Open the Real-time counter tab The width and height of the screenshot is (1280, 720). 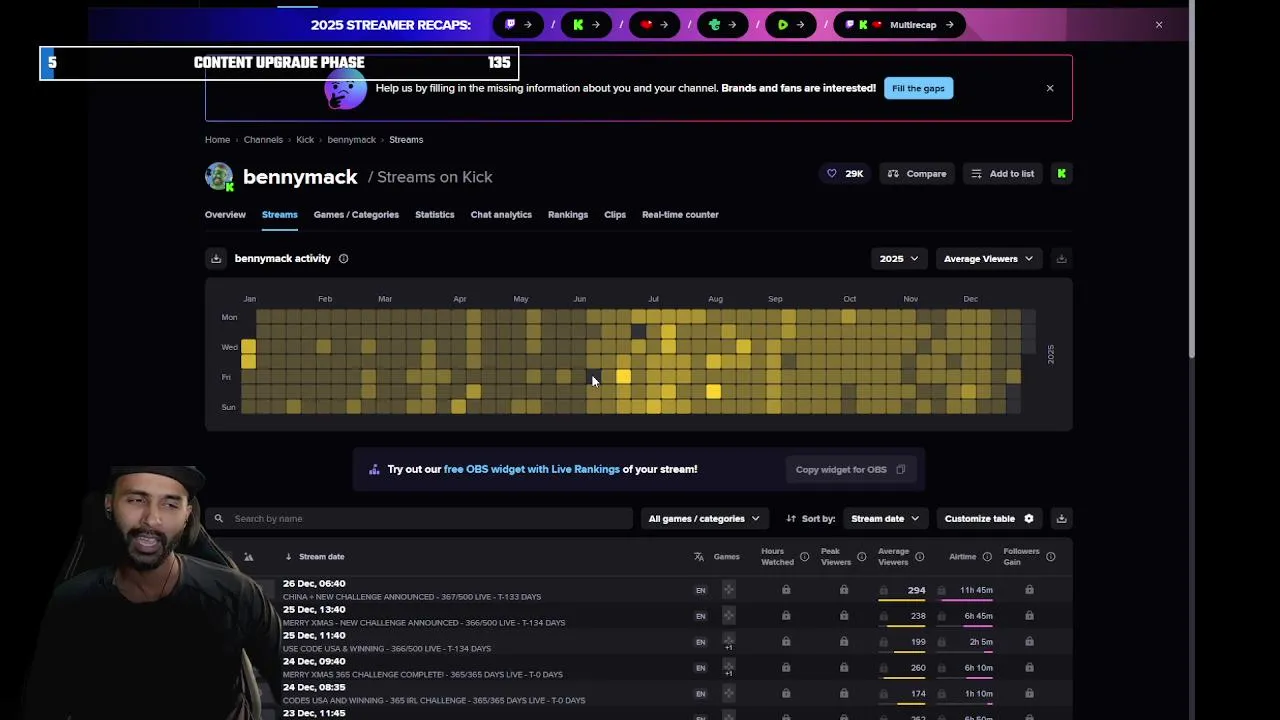[680, 214]
